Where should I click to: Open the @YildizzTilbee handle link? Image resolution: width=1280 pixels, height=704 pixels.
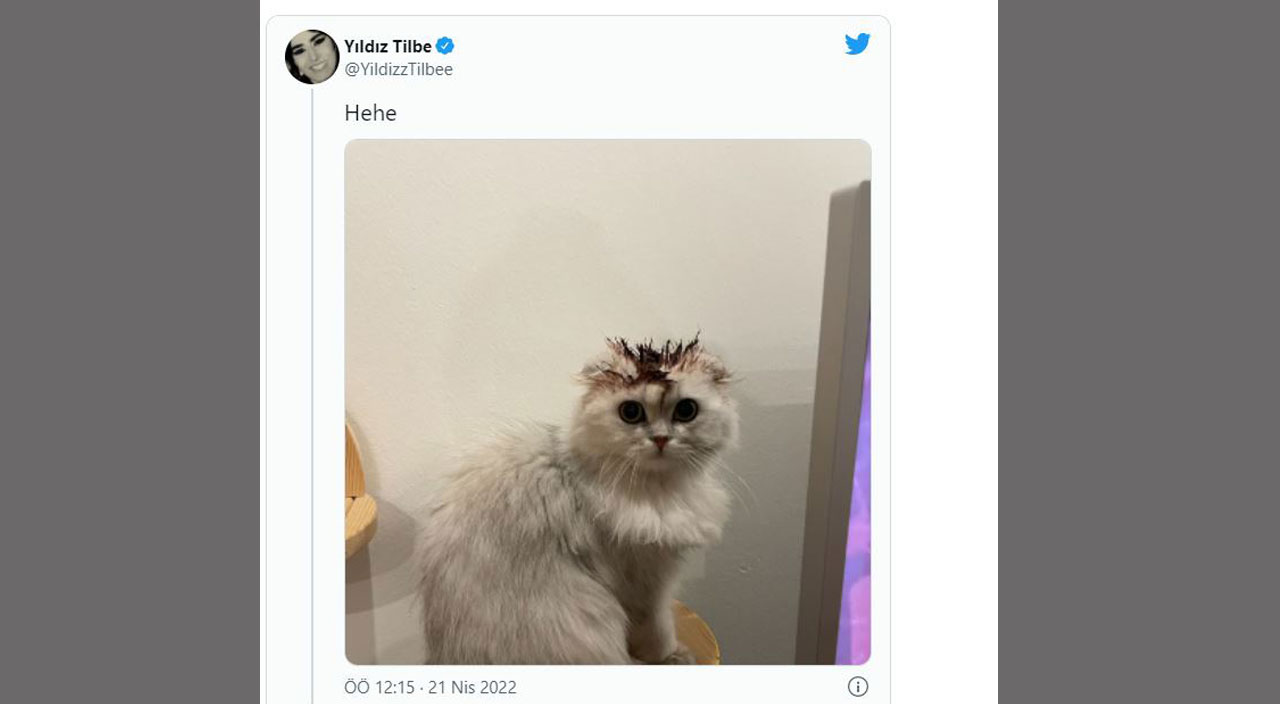398,69
